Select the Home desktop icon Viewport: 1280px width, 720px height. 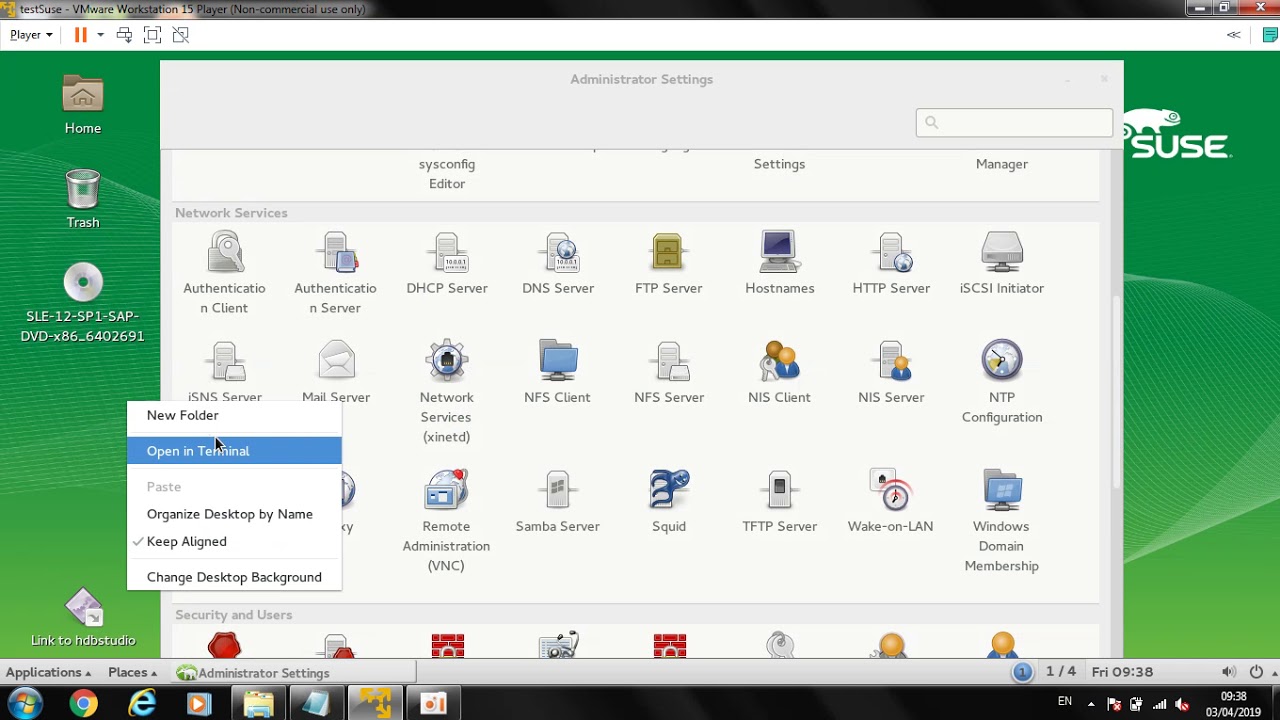click(x=83, y=106)
